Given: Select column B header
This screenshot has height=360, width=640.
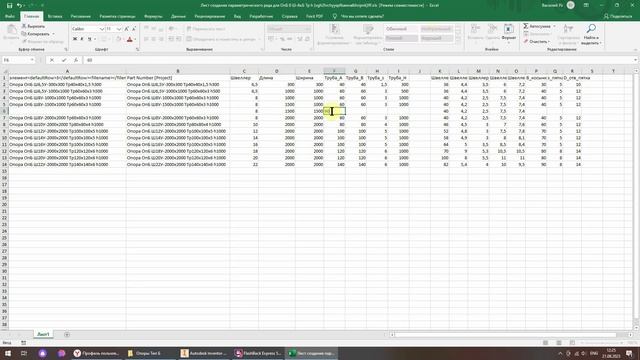Looking at the screenshot, I should (178, 71).
